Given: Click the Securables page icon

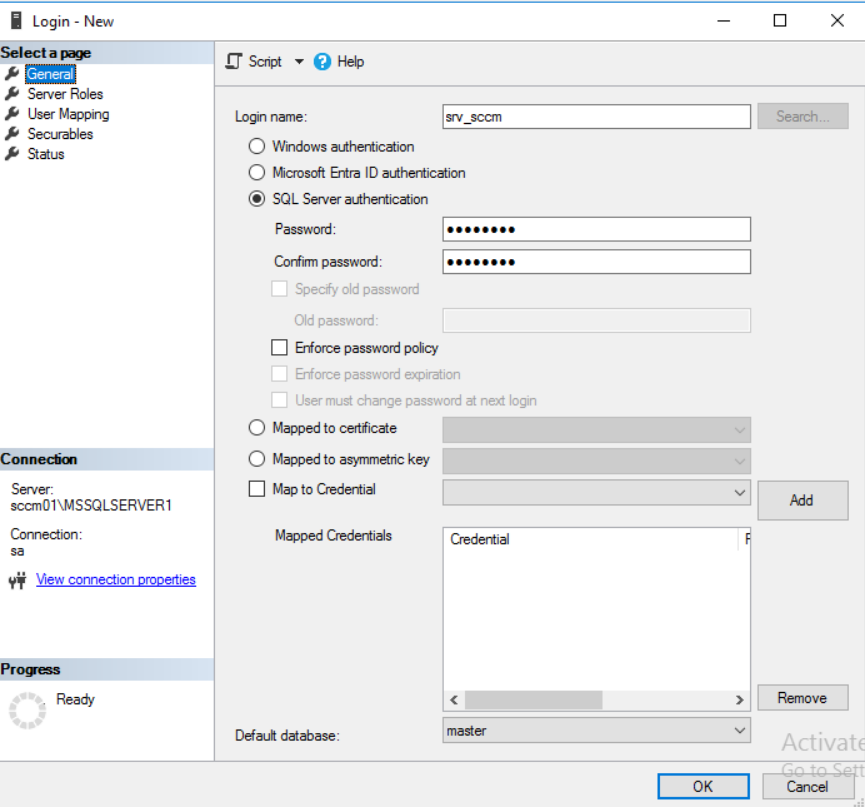Looking at the screenshot, I should tap(14, 133).
